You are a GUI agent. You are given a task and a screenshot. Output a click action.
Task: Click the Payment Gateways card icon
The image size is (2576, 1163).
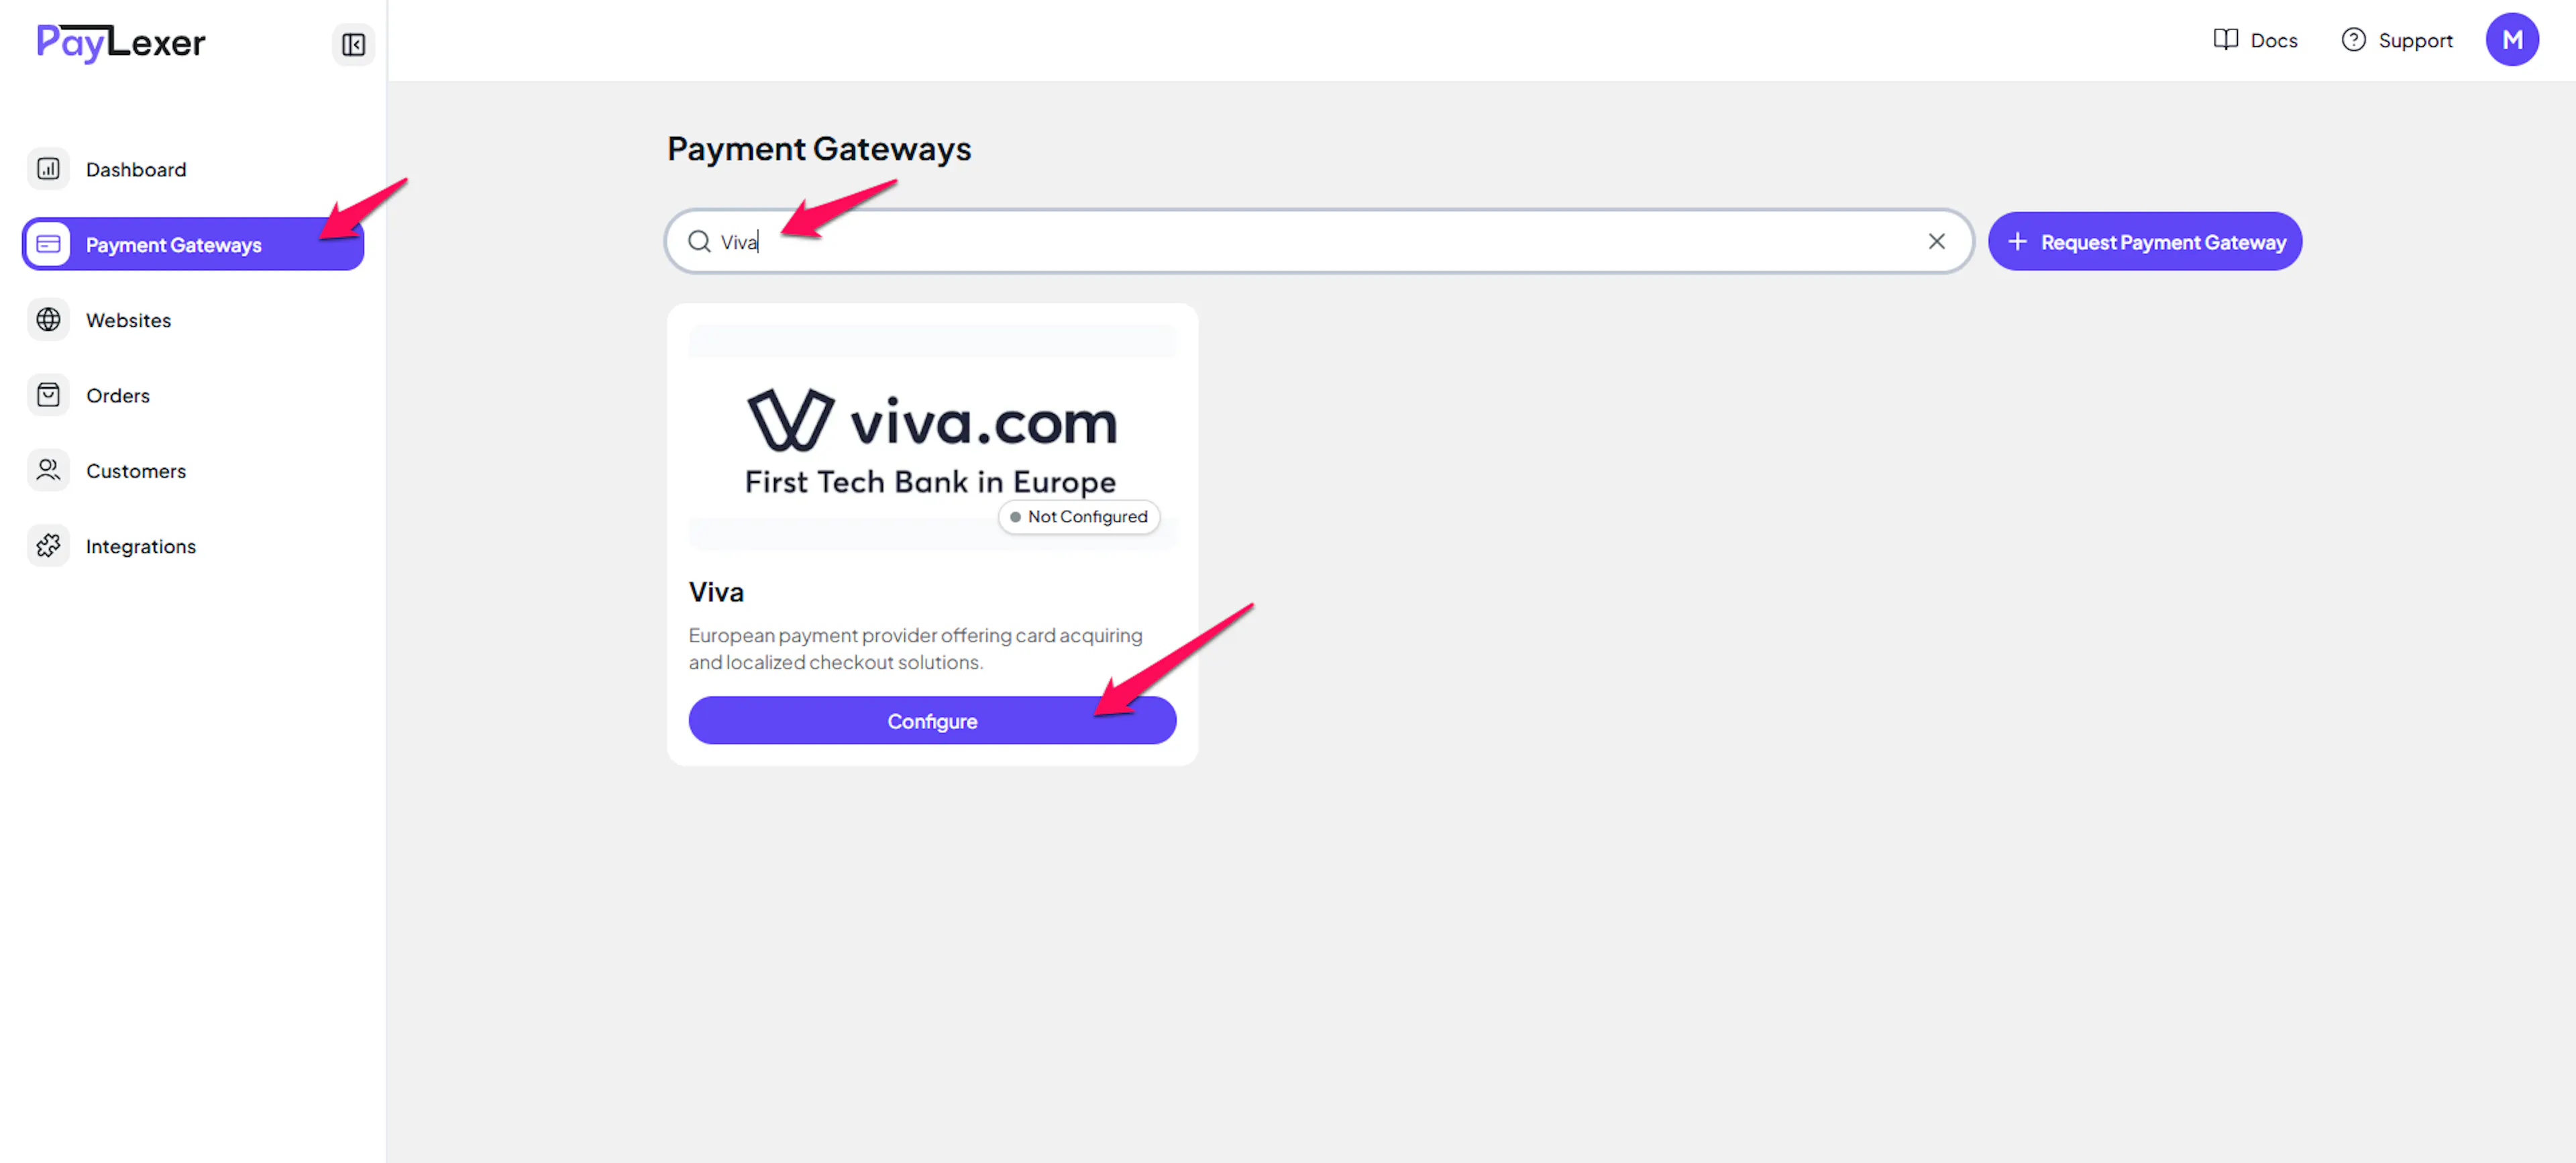48,244
